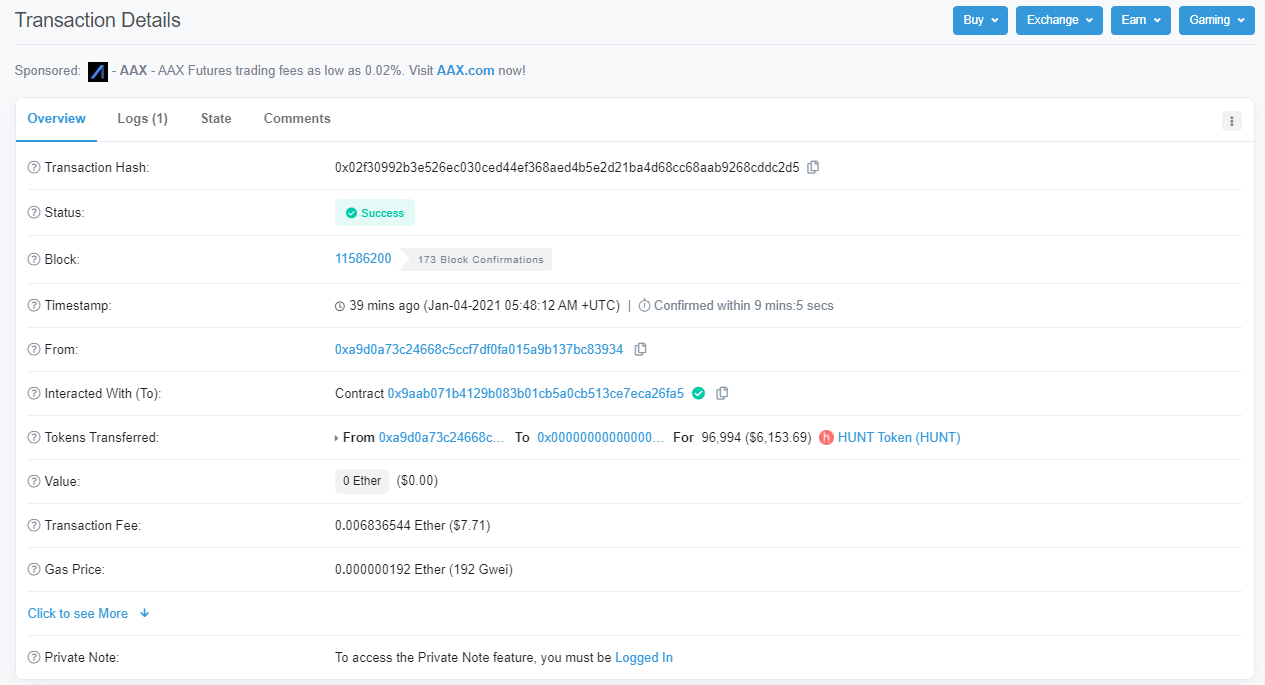
Task: Click the Confirmed within 9 mins:5 secs text
Action: [x=744, y=305]
